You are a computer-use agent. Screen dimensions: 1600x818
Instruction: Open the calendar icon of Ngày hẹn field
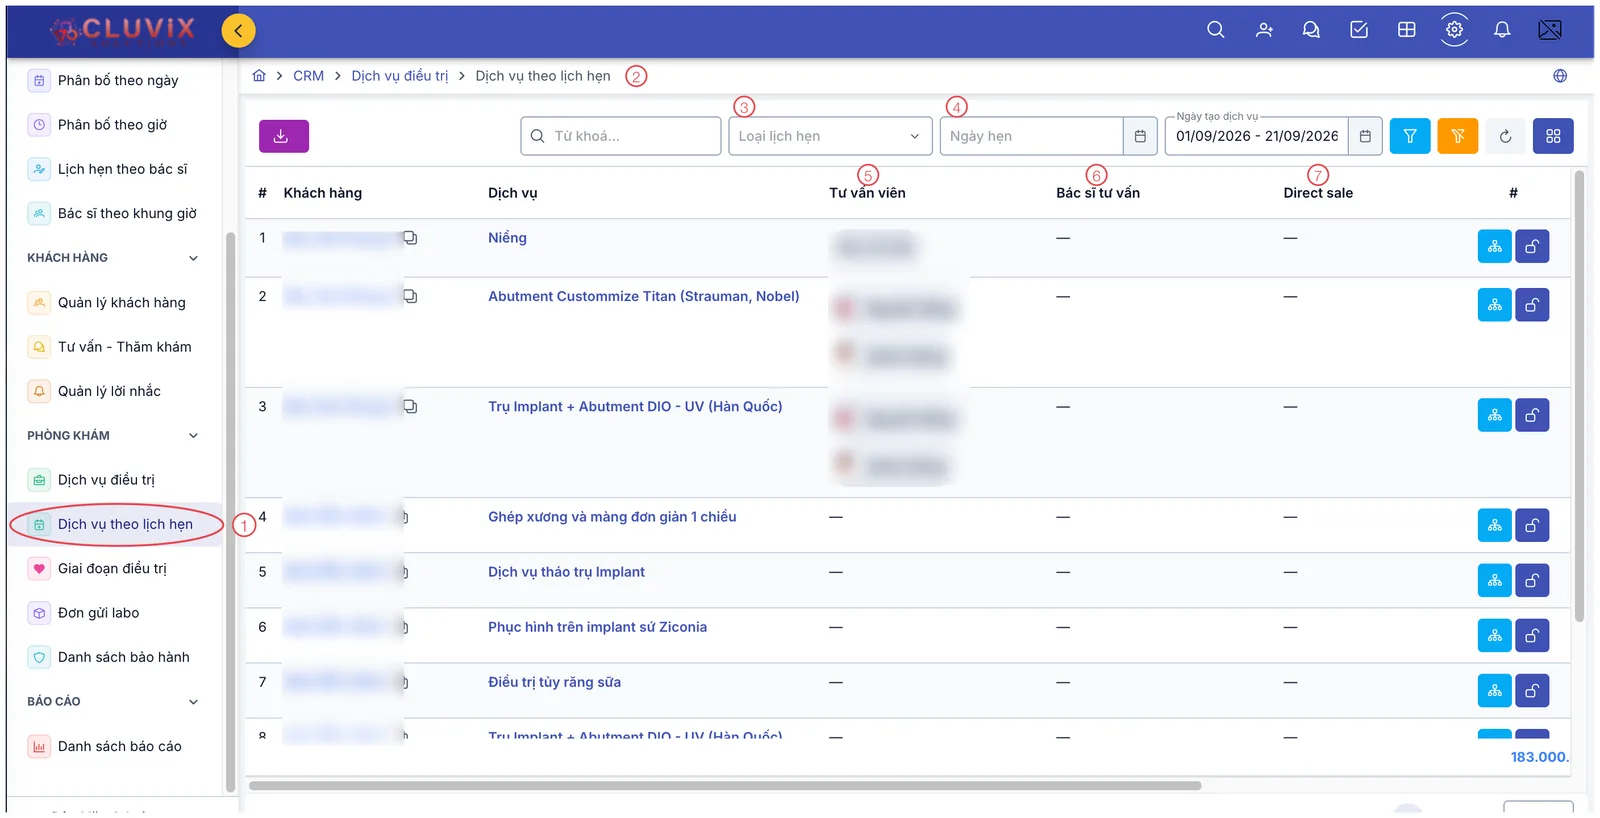click(x=1140, y=136)
